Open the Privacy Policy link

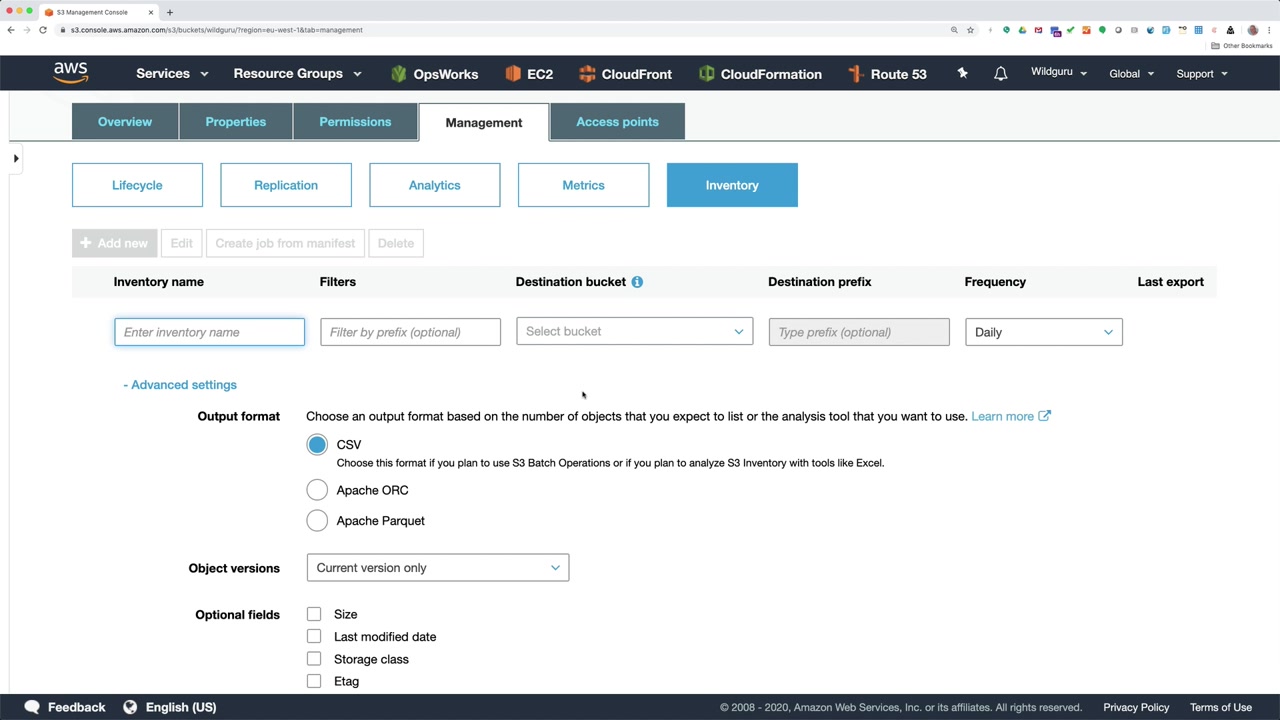(x=1136, y=707)
